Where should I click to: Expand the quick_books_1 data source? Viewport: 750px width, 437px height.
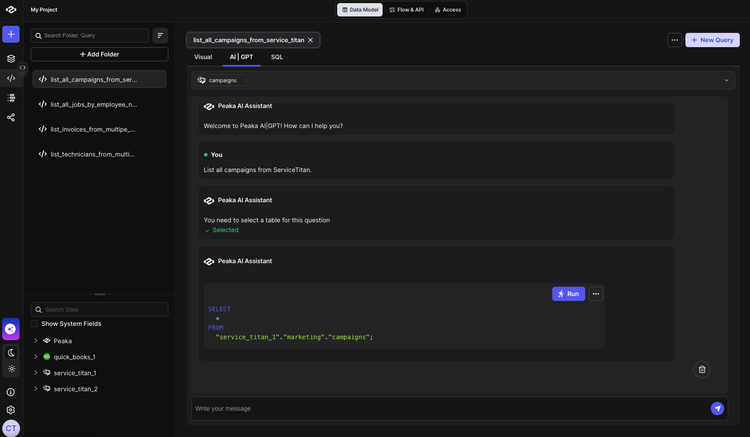[x=35, y=357]
